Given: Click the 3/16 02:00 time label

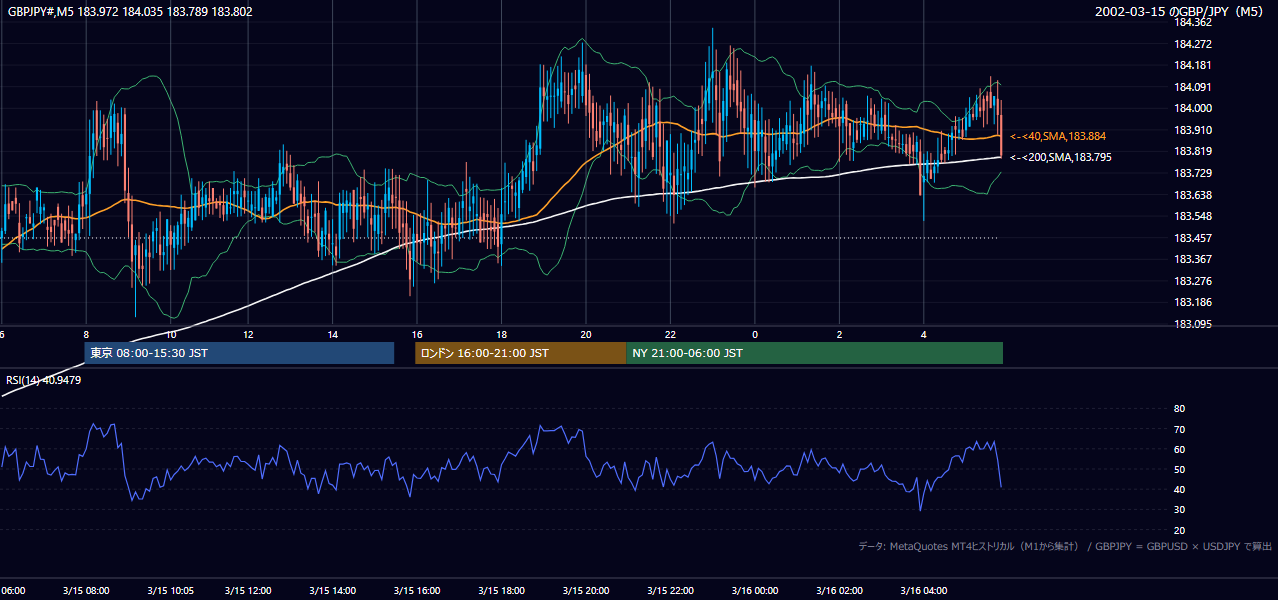Looking at the screenshot, I should click(x=839, y=591).
